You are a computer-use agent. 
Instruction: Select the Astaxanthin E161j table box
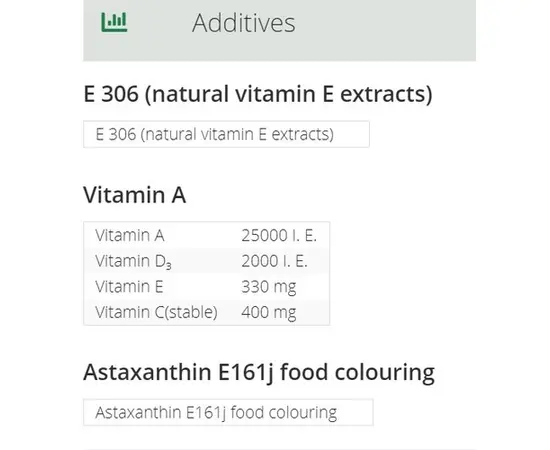(228, 412)
